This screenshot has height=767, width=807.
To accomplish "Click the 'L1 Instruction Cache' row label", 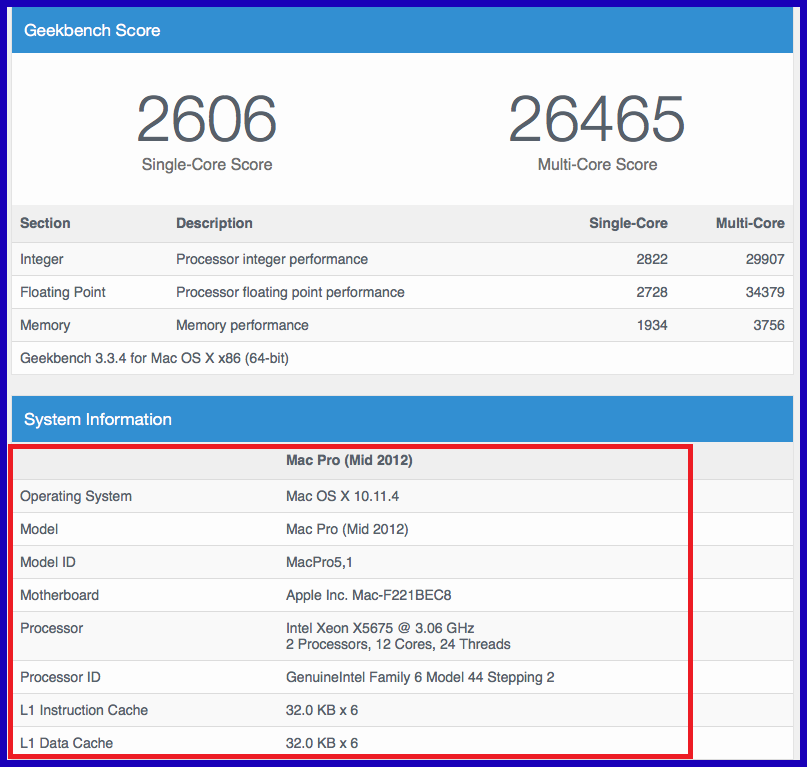I will point(84,710).
